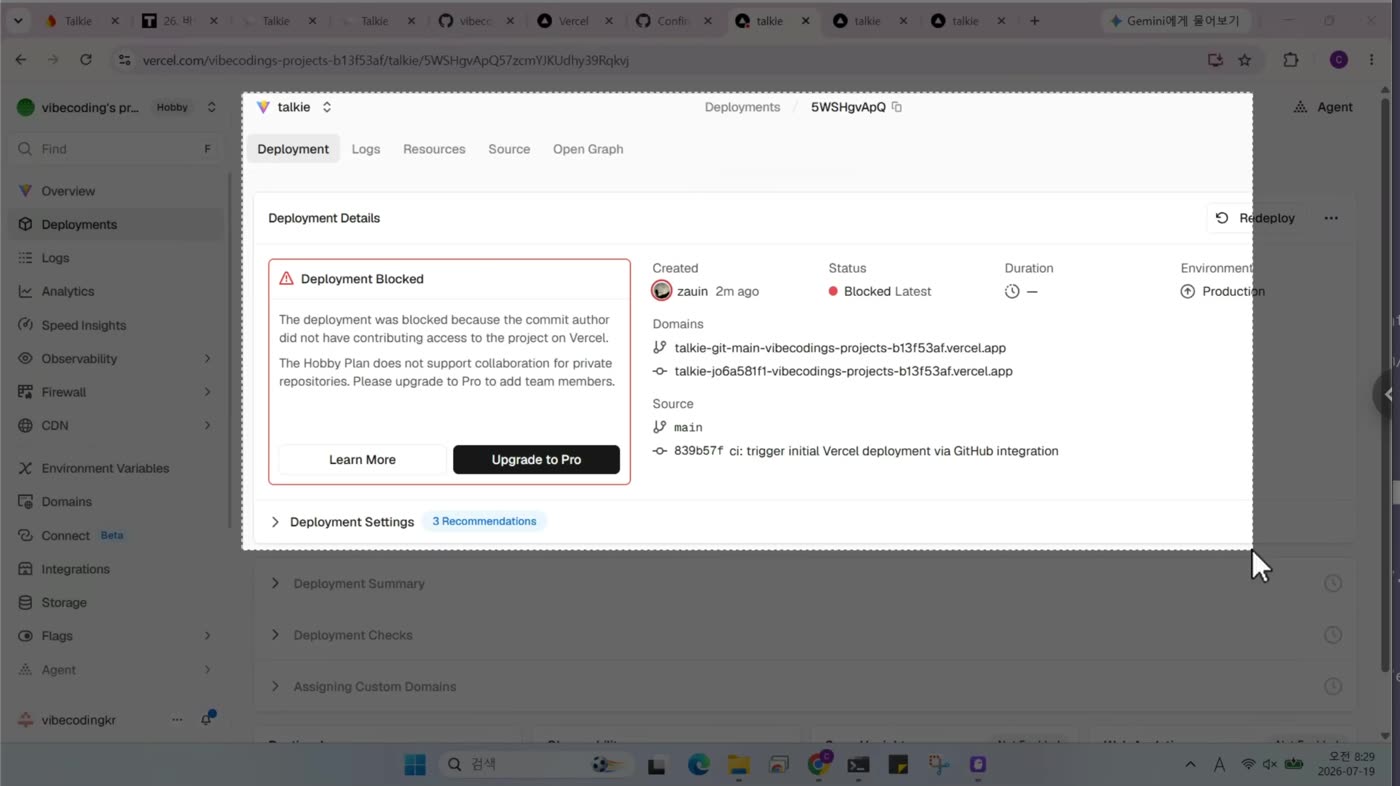The image size is (1400, 786).
Task: Click the 3 Recommendations badge
Action: [x=484, y=521]
